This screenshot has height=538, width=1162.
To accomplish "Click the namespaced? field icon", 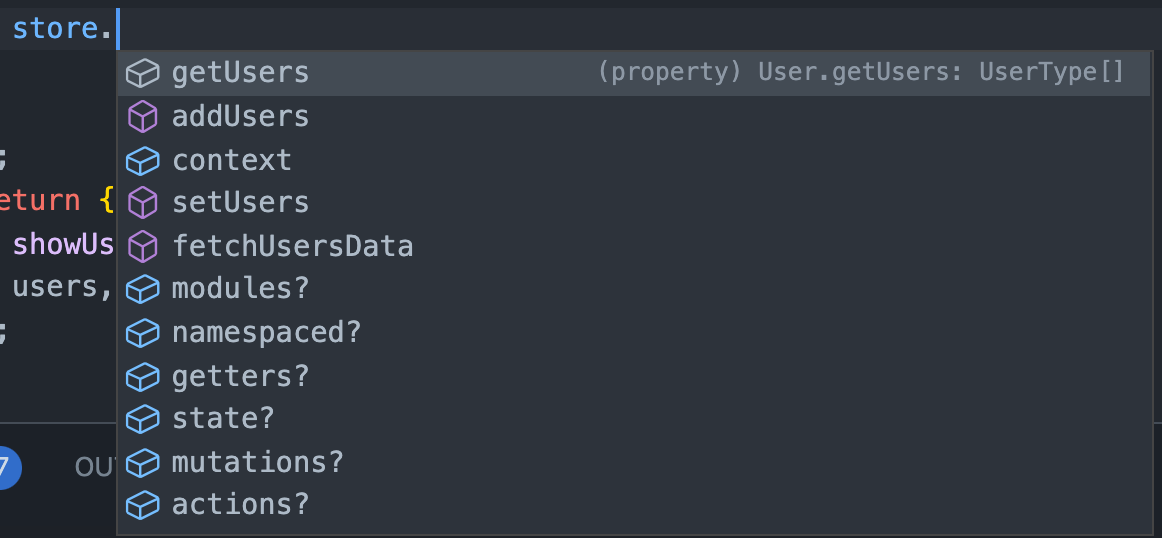I will click(143, 332).
